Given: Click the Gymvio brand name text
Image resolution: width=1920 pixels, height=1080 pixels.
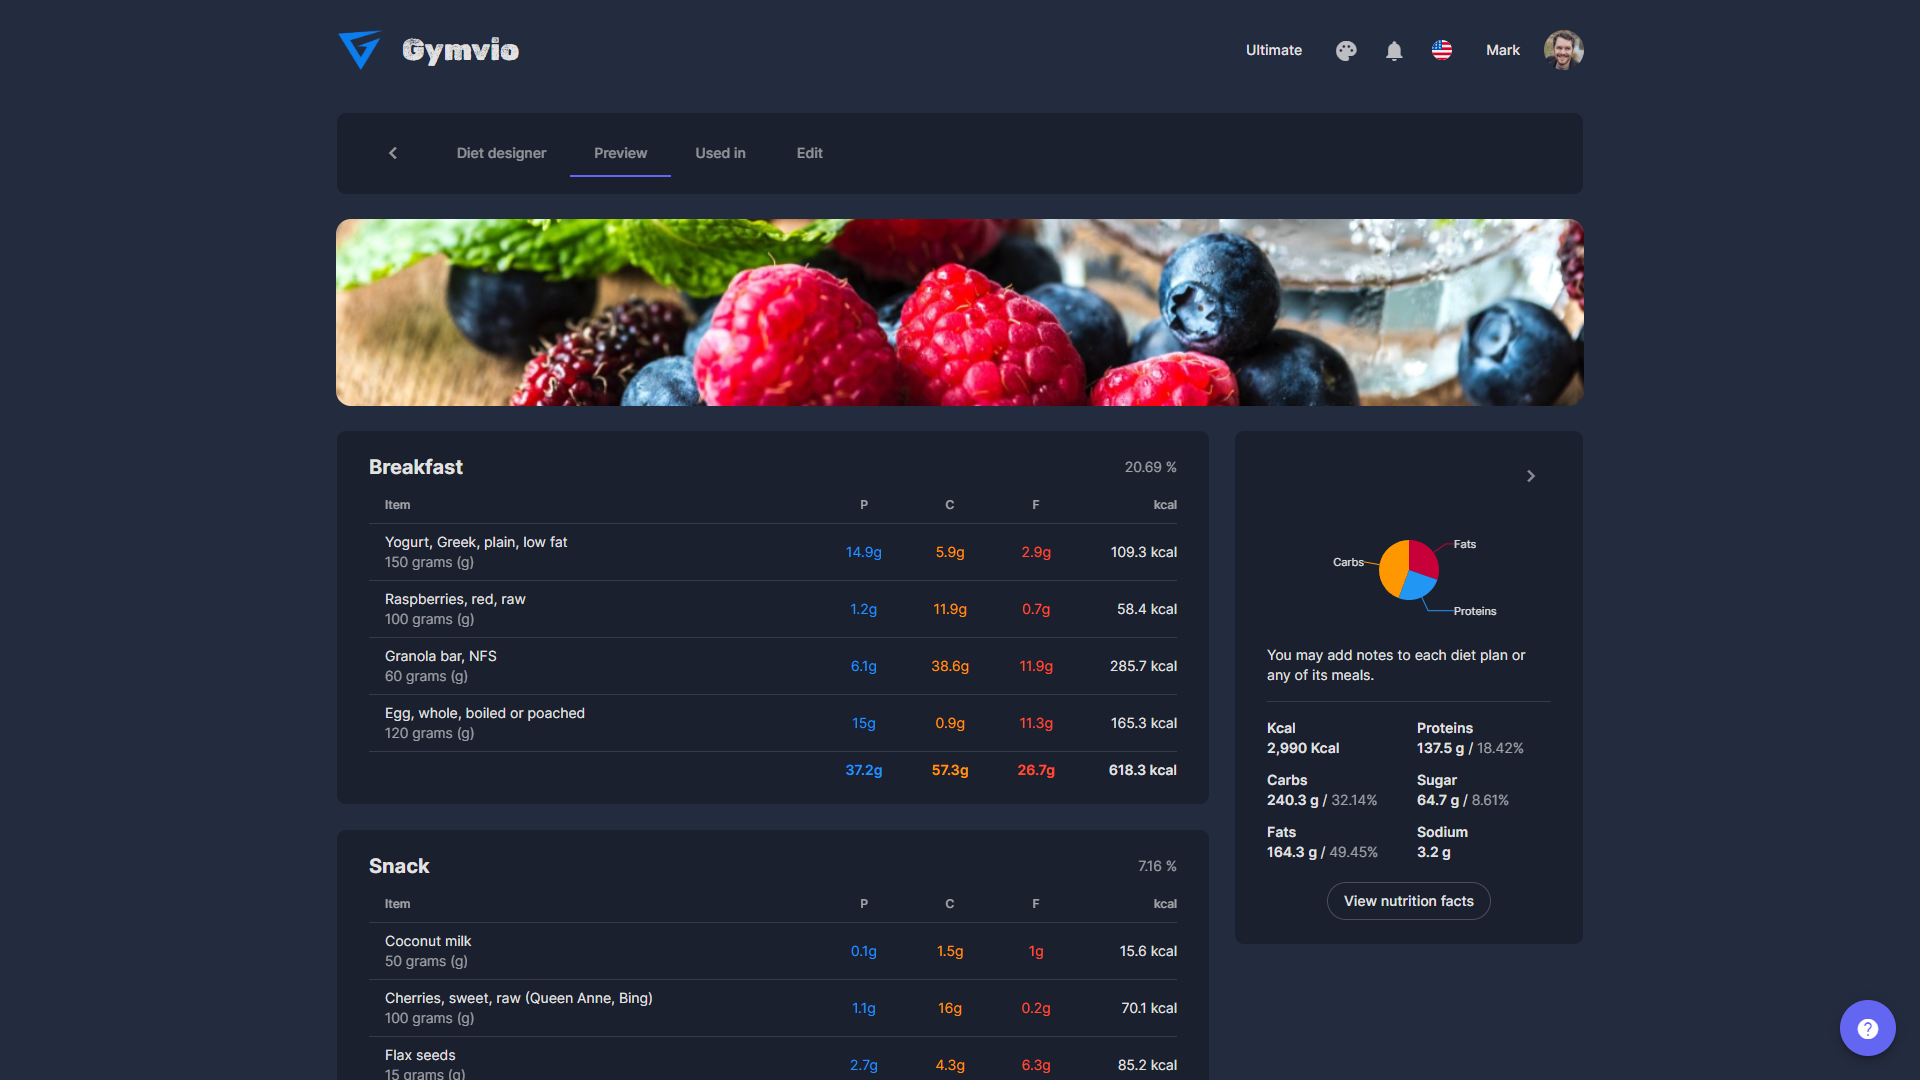Looking at the screenshot, I should click(460, 50).
